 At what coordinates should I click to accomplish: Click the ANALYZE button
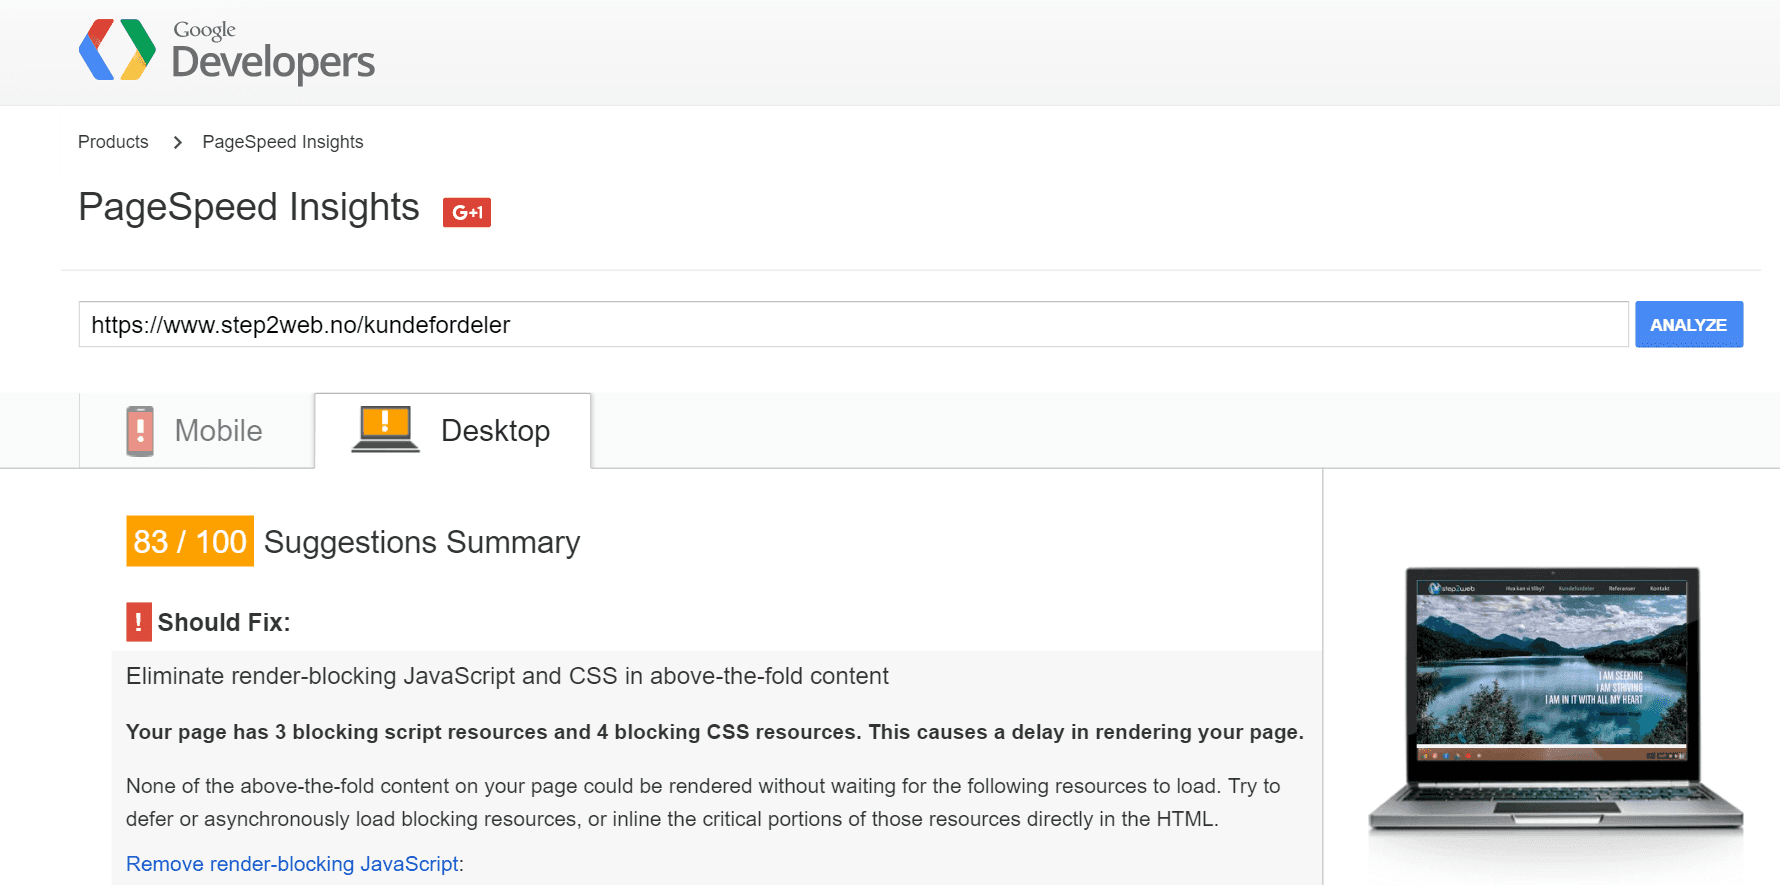click(x=1689, y=325)
